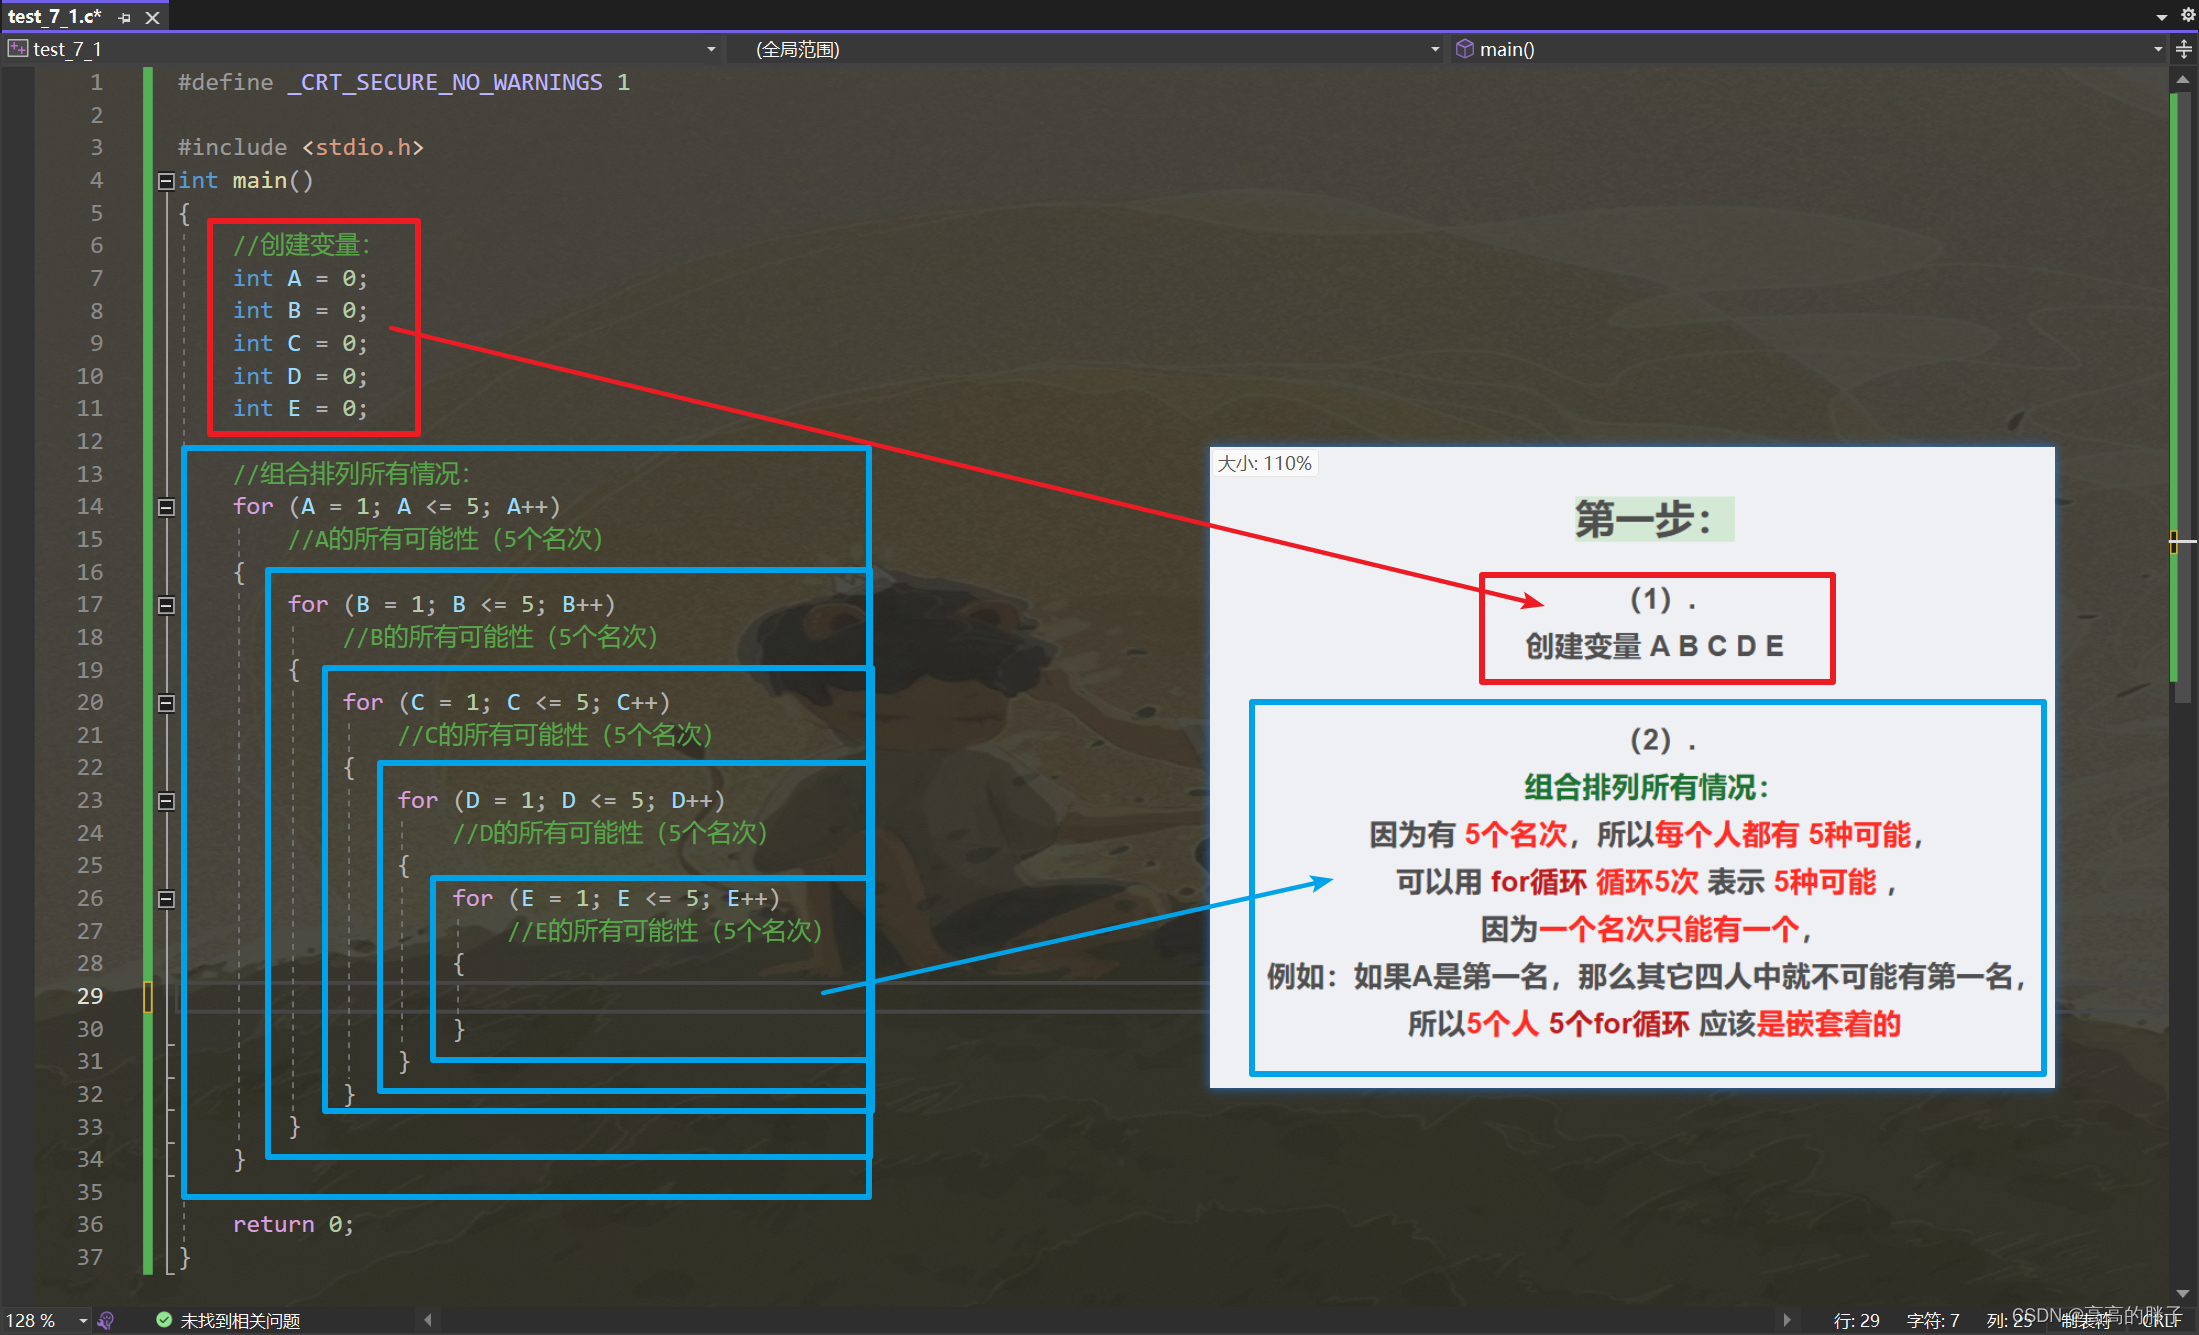This screenshot has height=1335, width=2199.
Task: Open the document tab overflow list
Action: click(2162, 17)
